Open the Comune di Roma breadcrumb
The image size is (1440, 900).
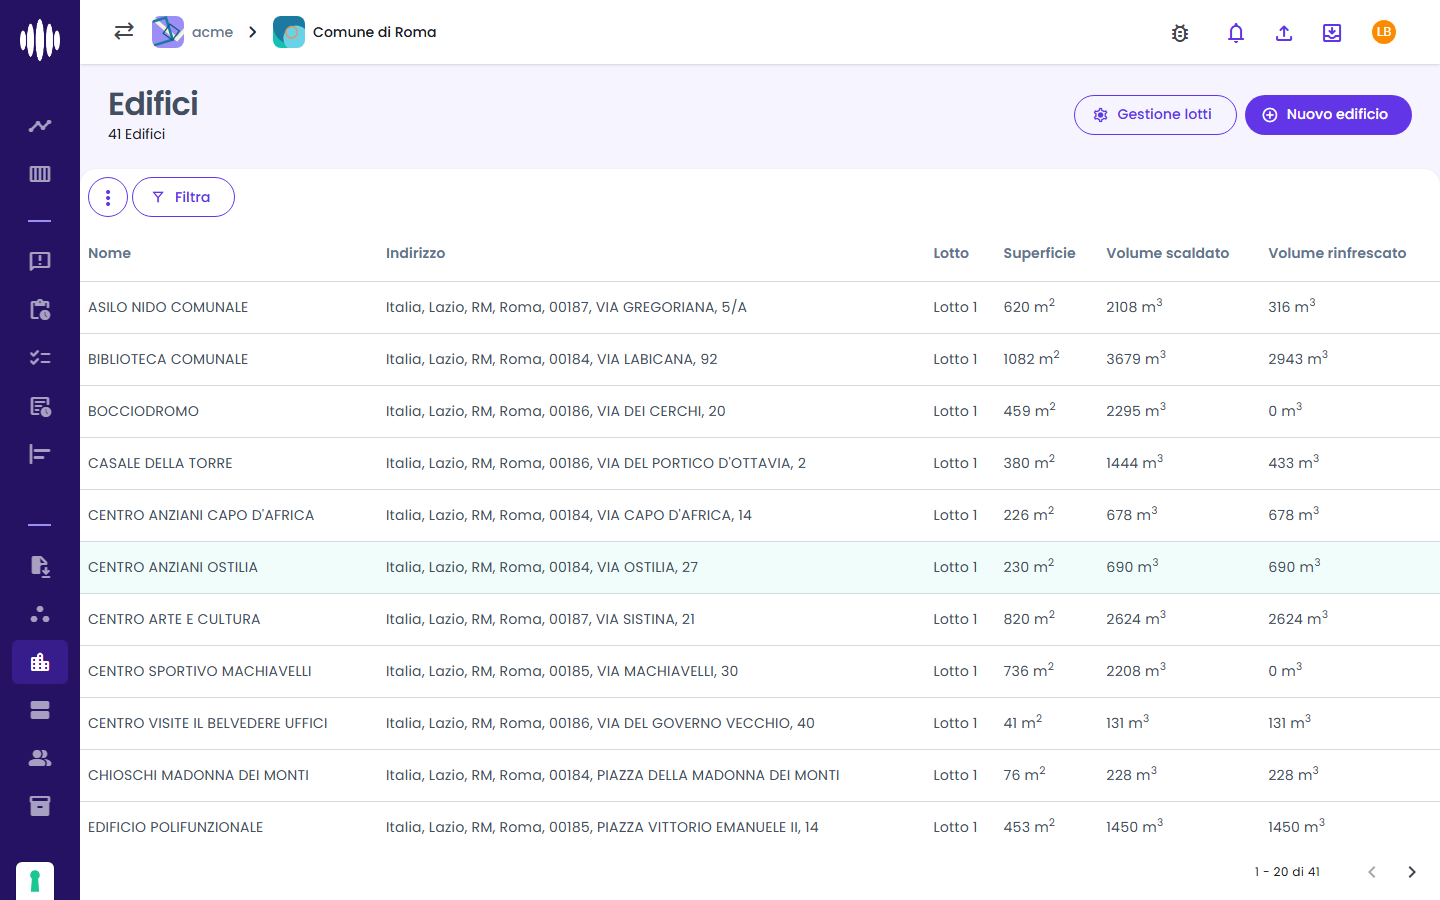[355, 32]
